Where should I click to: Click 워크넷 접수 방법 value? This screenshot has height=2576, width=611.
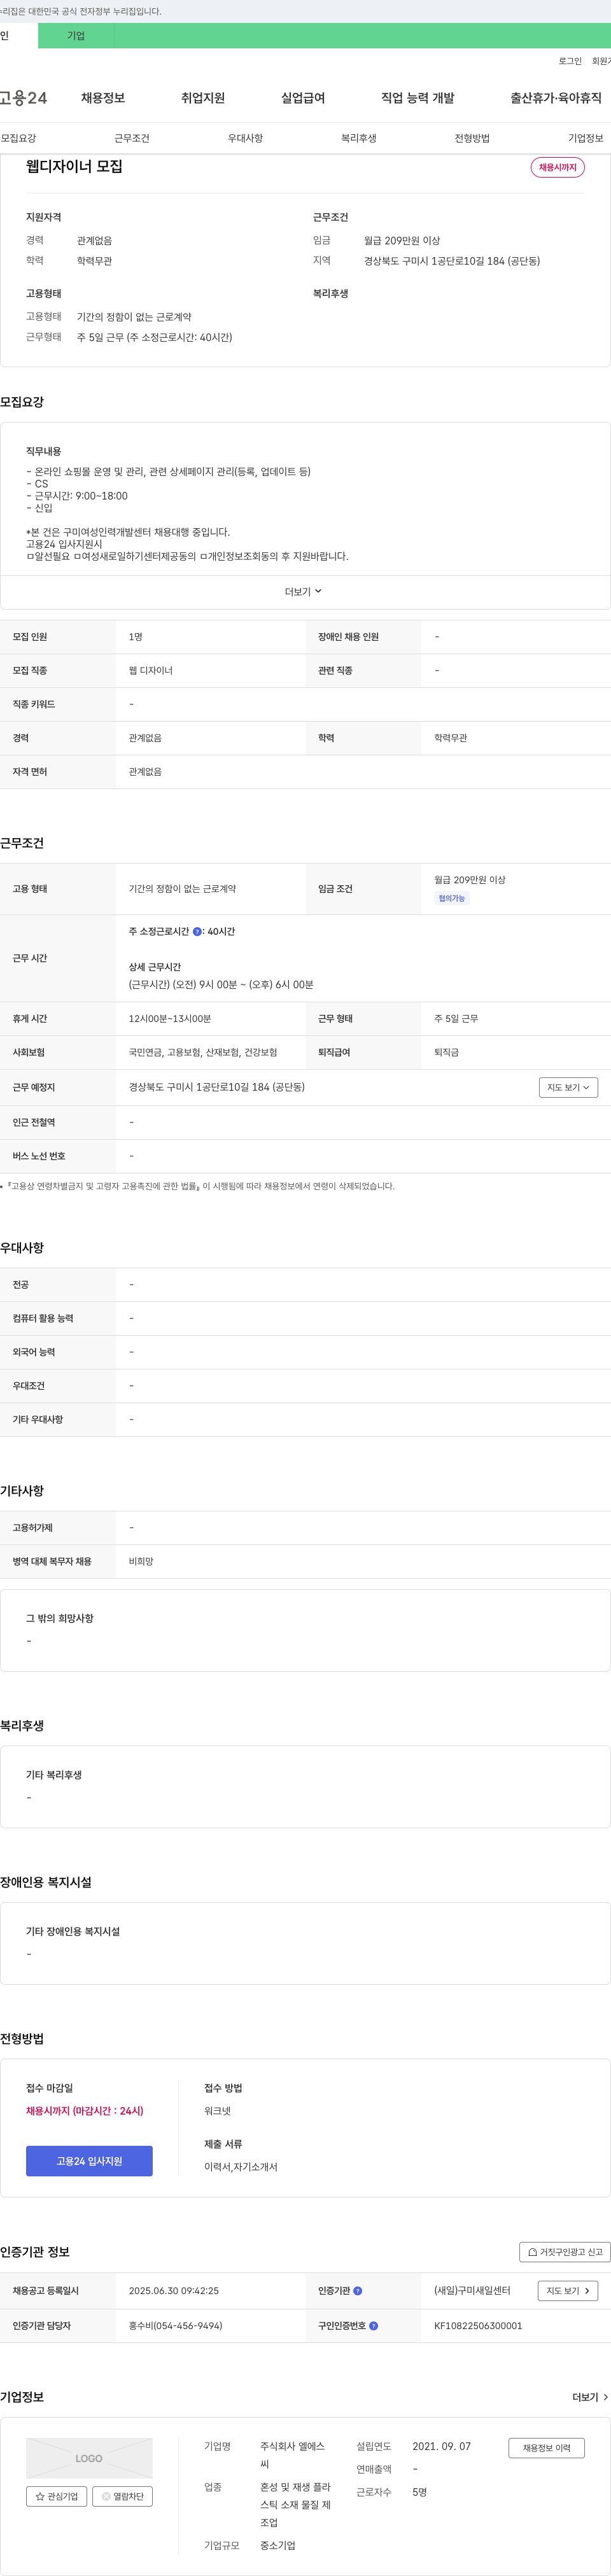pos(217,2111)
